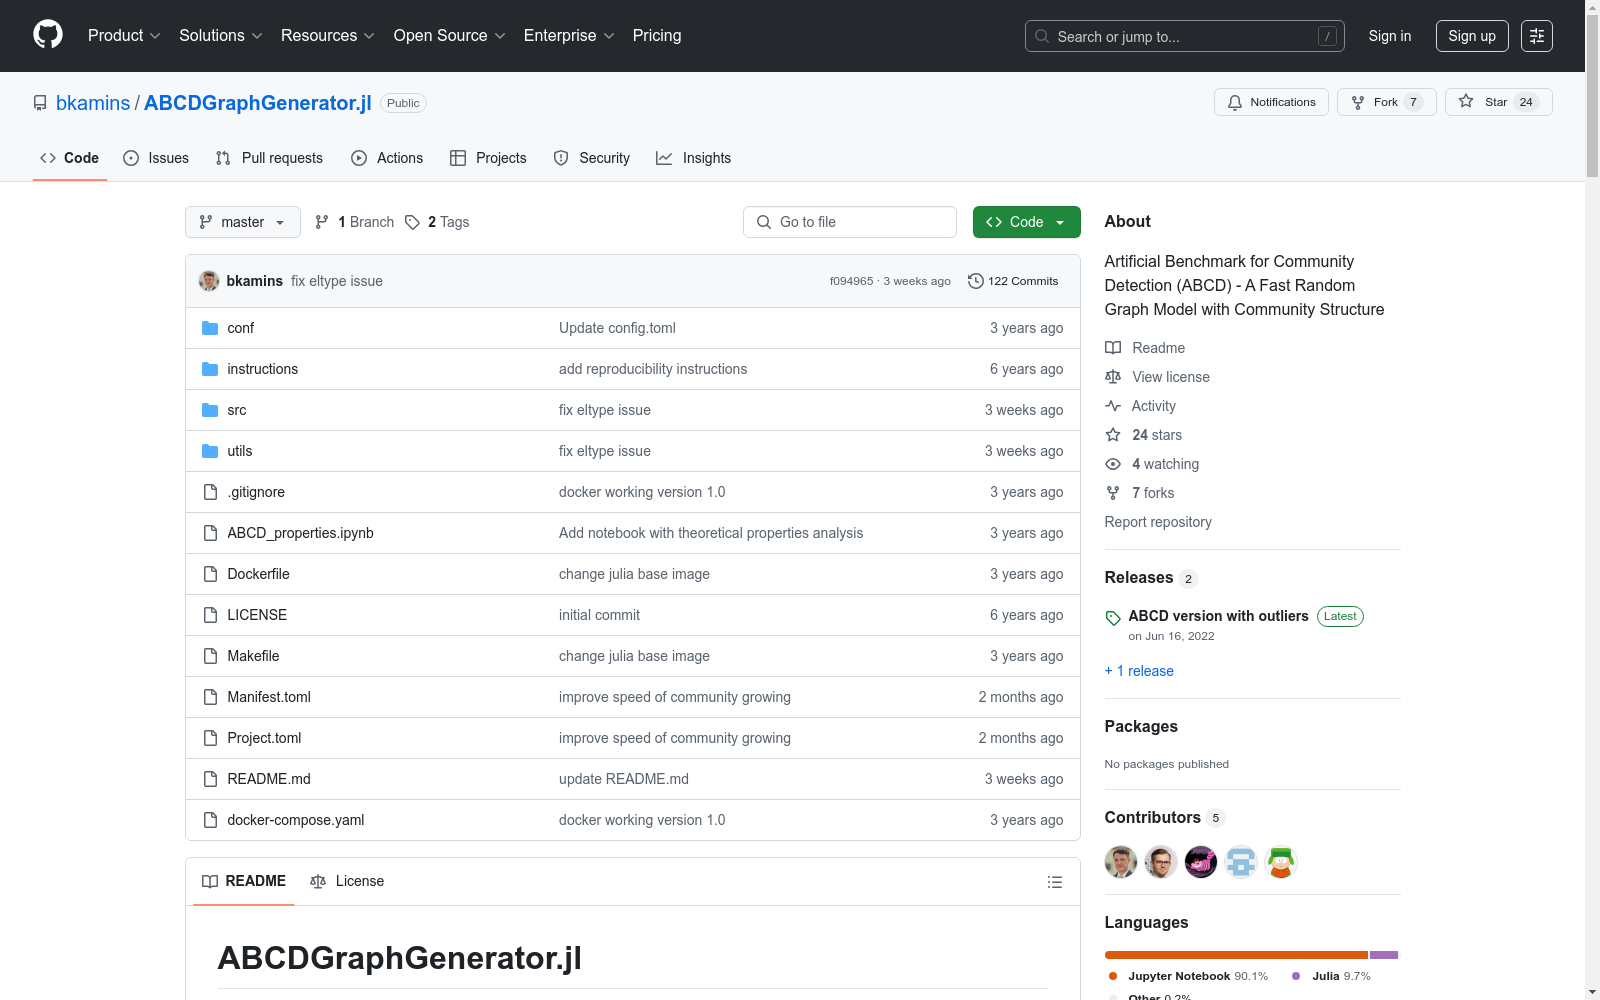1600x1000 pixels.
Task: Open the master branch selector
Action: click(x=243, y=222)
